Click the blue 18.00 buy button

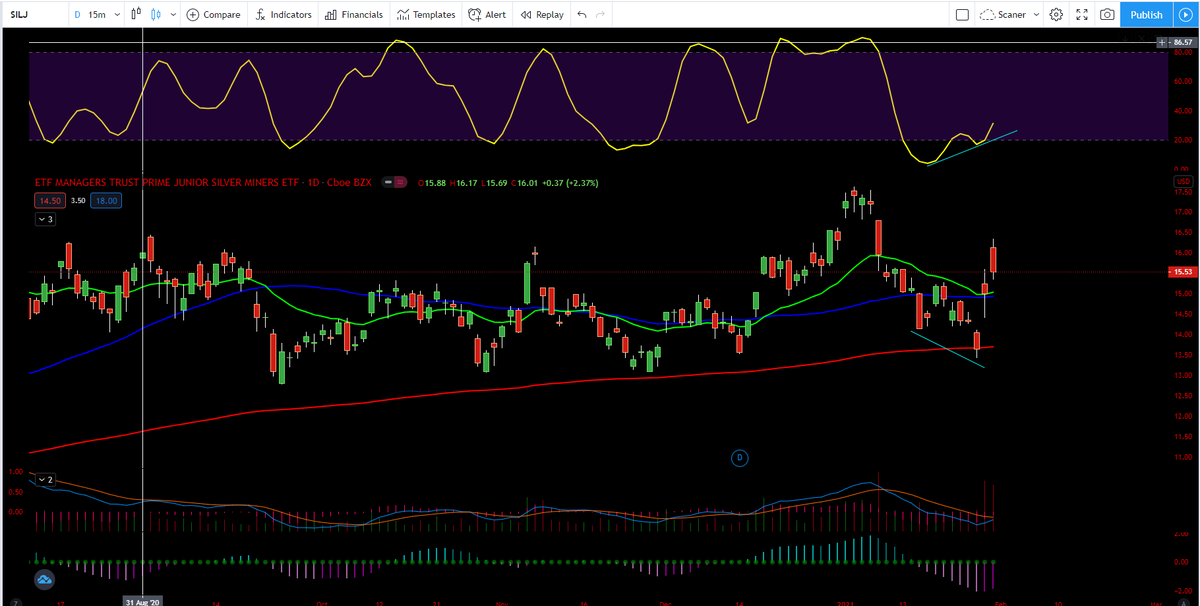point(105,201)
